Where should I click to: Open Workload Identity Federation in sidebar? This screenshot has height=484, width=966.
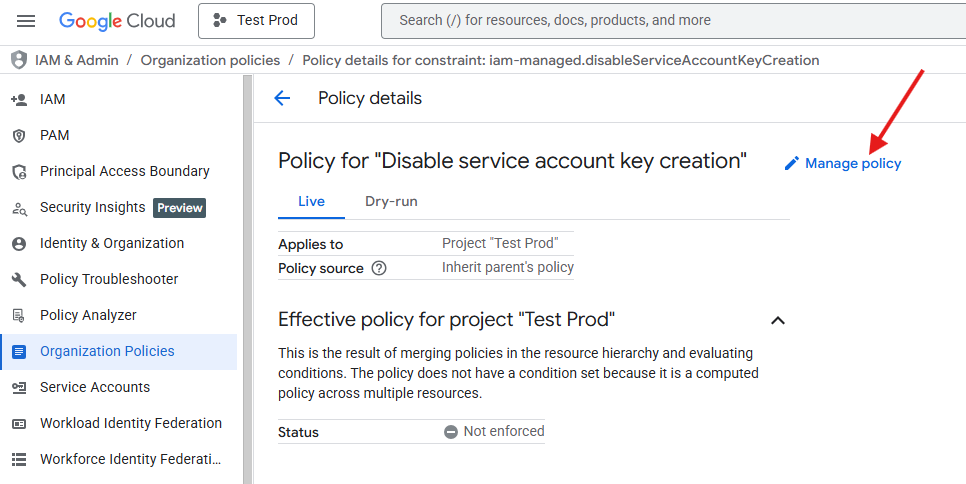coord(130,423)
